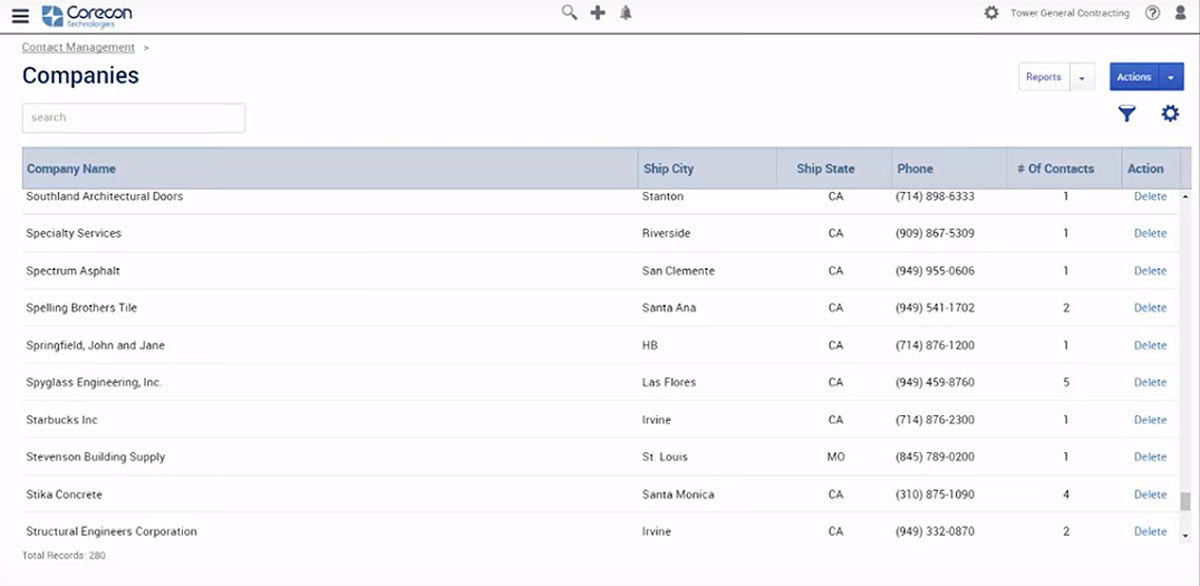Click the company search input field
Viewport: 1200px width, 586px height.
(x=133, y=118)
